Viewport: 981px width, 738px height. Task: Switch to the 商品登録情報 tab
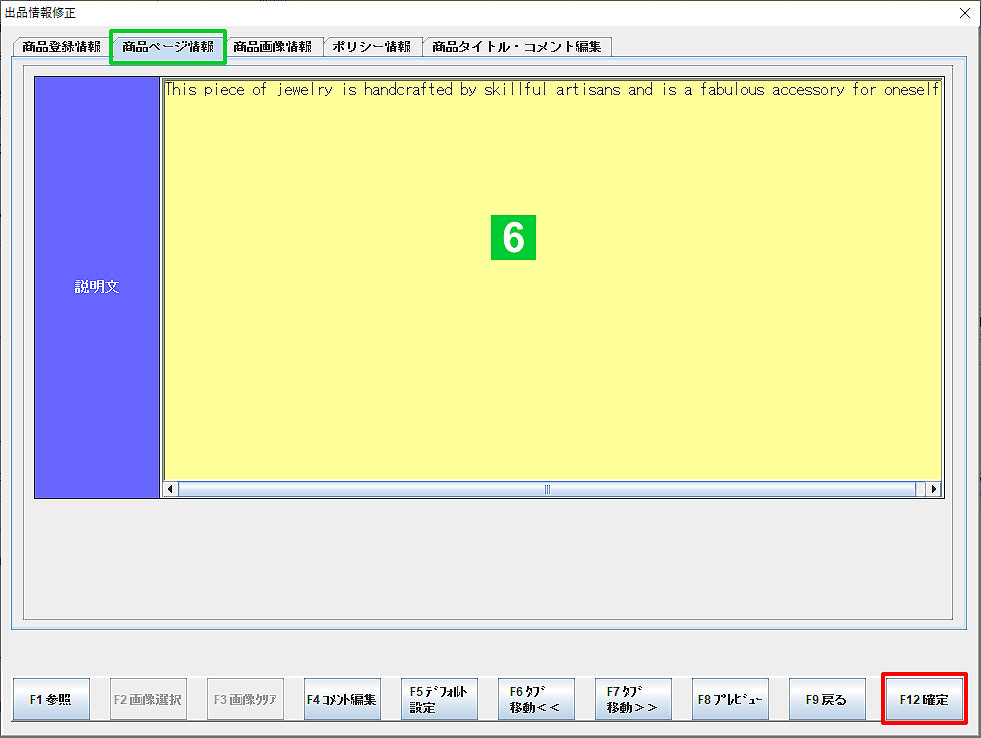(x=61, y=47)
